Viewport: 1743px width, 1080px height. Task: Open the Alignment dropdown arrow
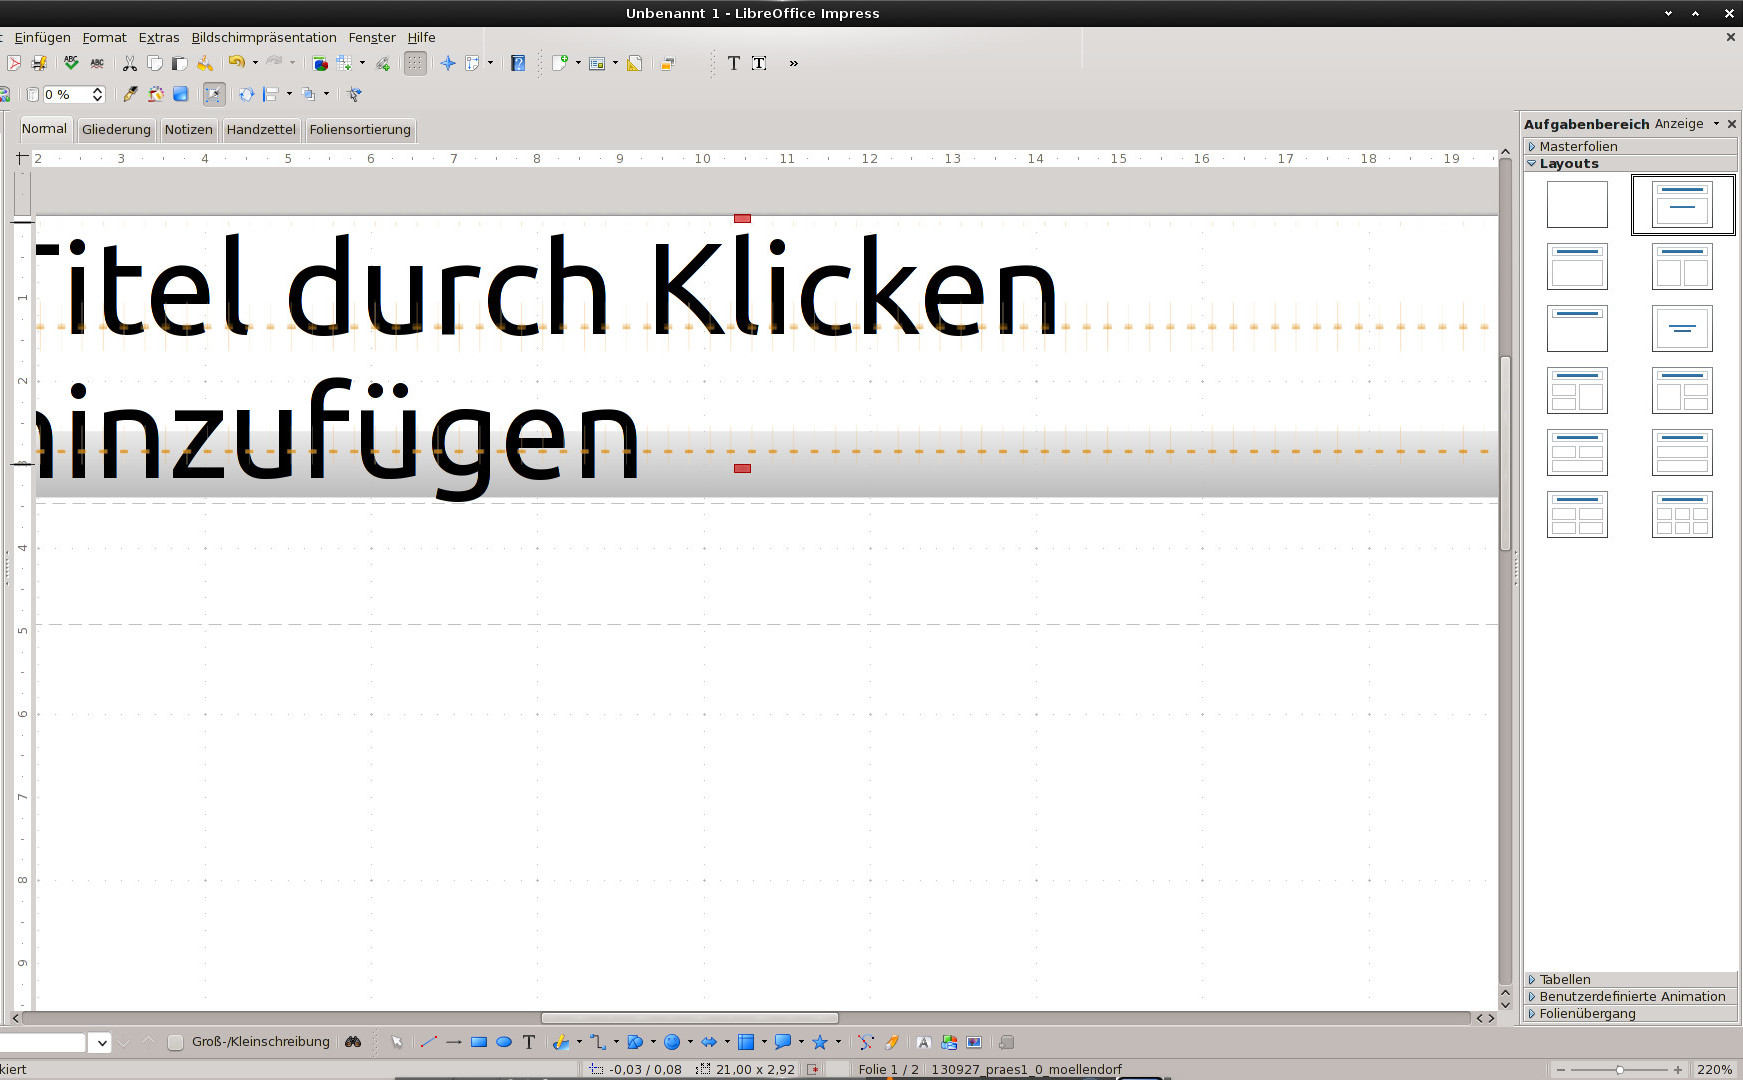coord(289,94)
